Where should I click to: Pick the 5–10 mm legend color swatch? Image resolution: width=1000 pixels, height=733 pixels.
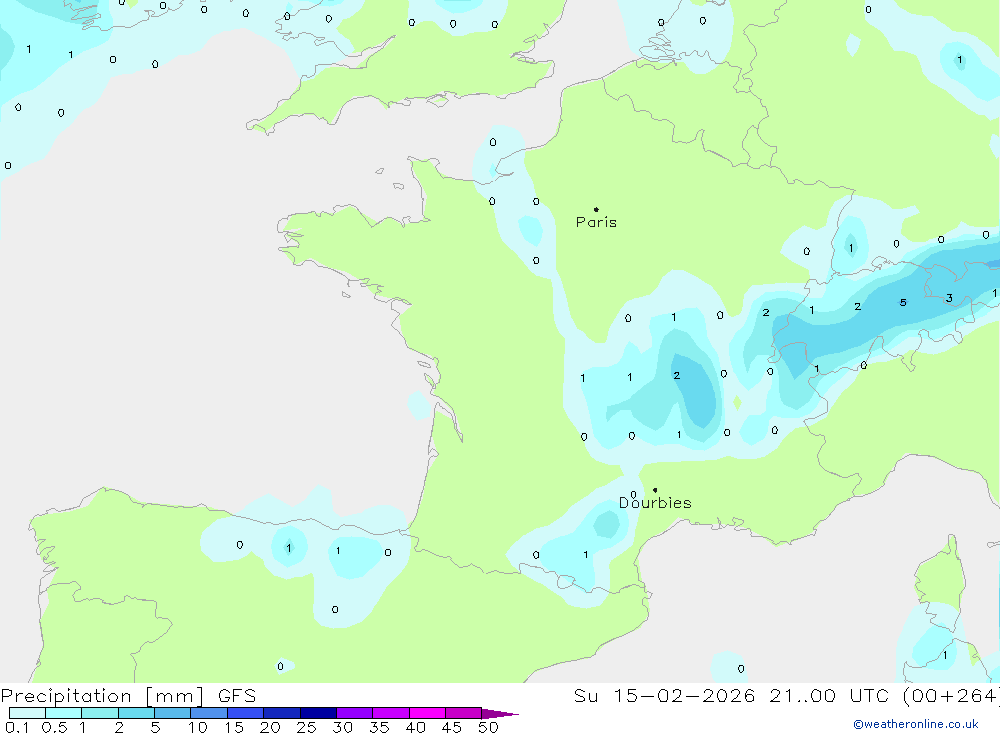point(172,713)
